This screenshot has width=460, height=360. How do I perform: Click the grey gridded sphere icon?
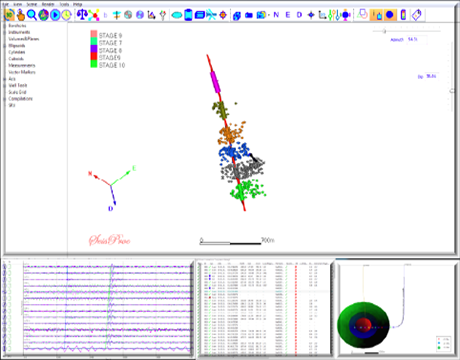pyautogui.click(x=128, y=15)
